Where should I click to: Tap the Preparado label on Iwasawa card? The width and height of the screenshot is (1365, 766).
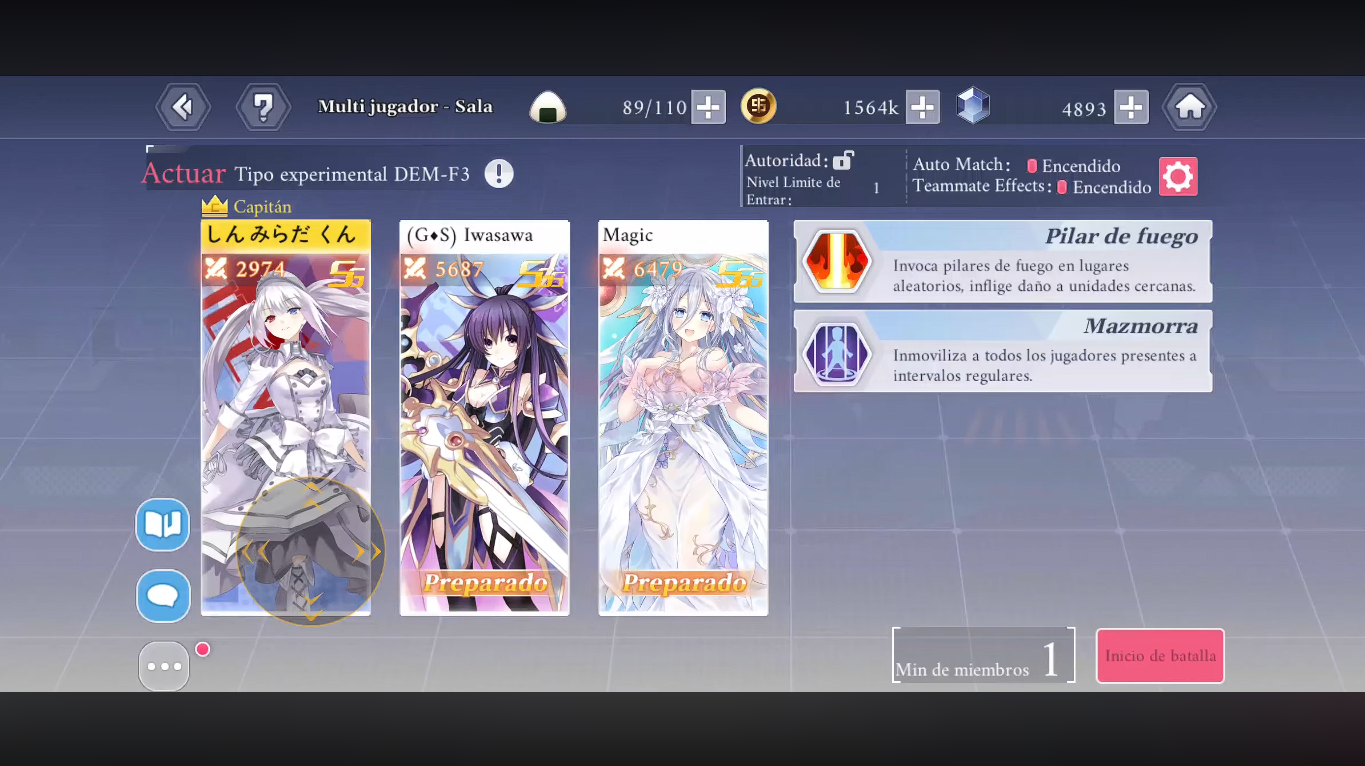[x=486, y=583]
